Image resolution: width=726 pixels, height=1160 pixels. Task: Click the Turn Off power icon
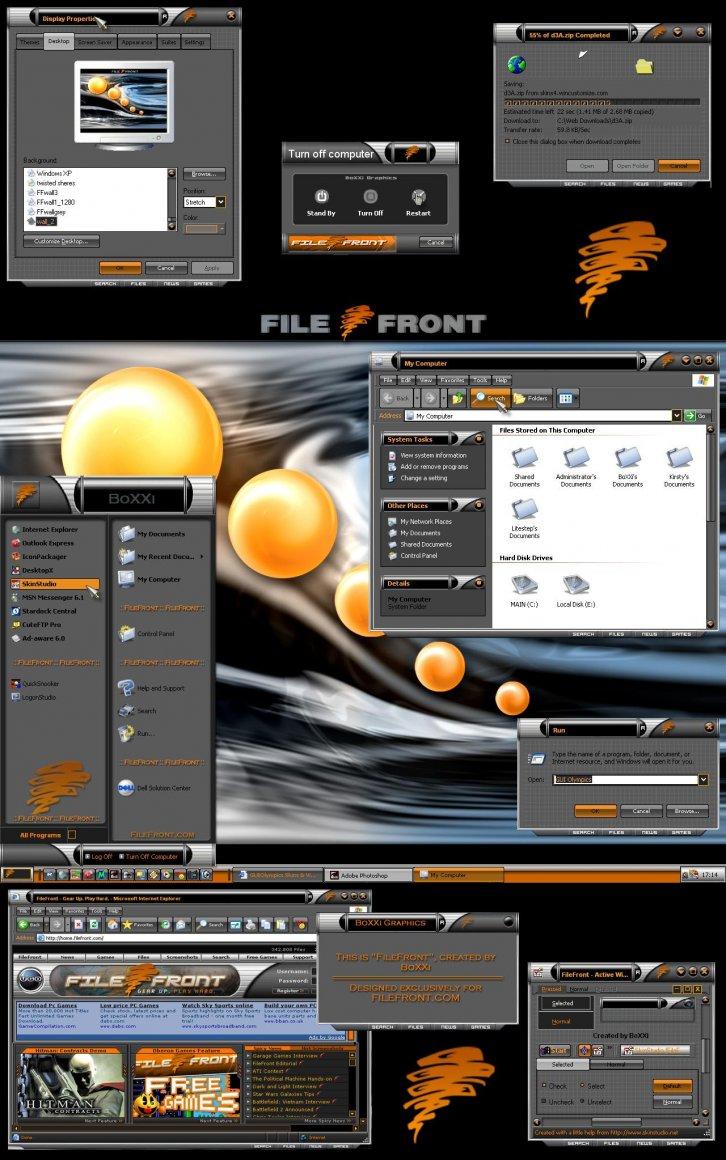(x=370, y=196)
